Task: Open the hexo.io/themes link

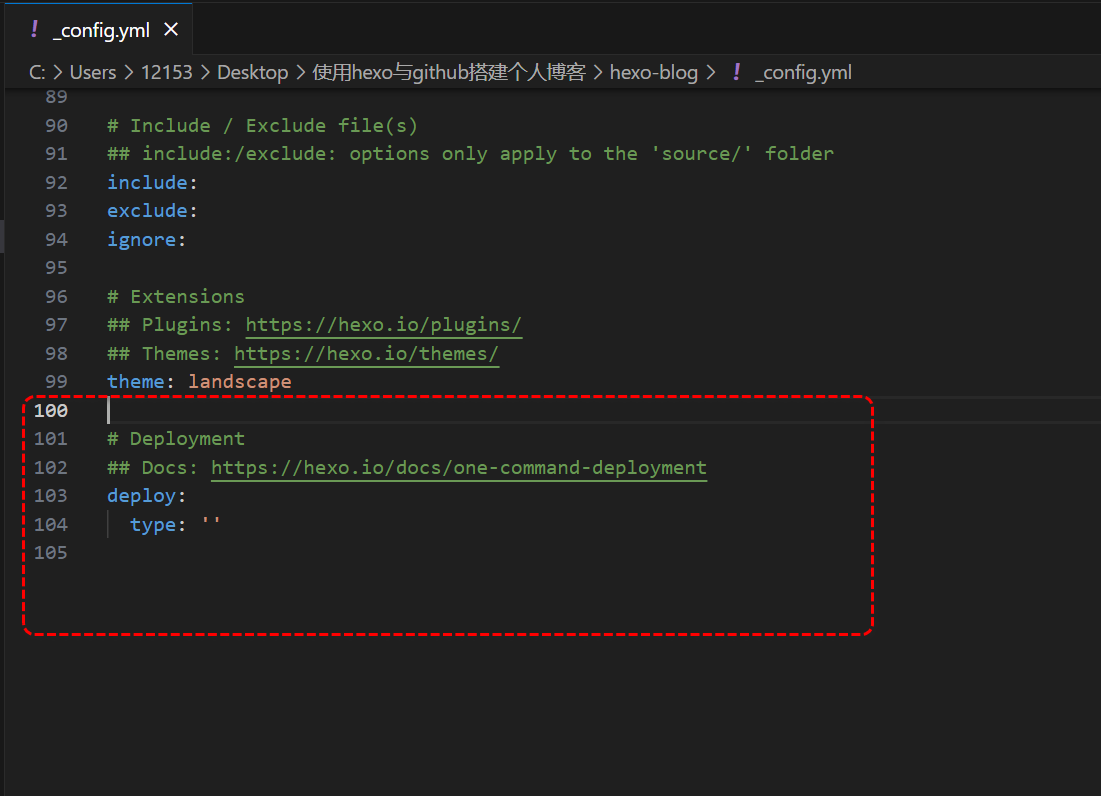Action: coord(366,353)
